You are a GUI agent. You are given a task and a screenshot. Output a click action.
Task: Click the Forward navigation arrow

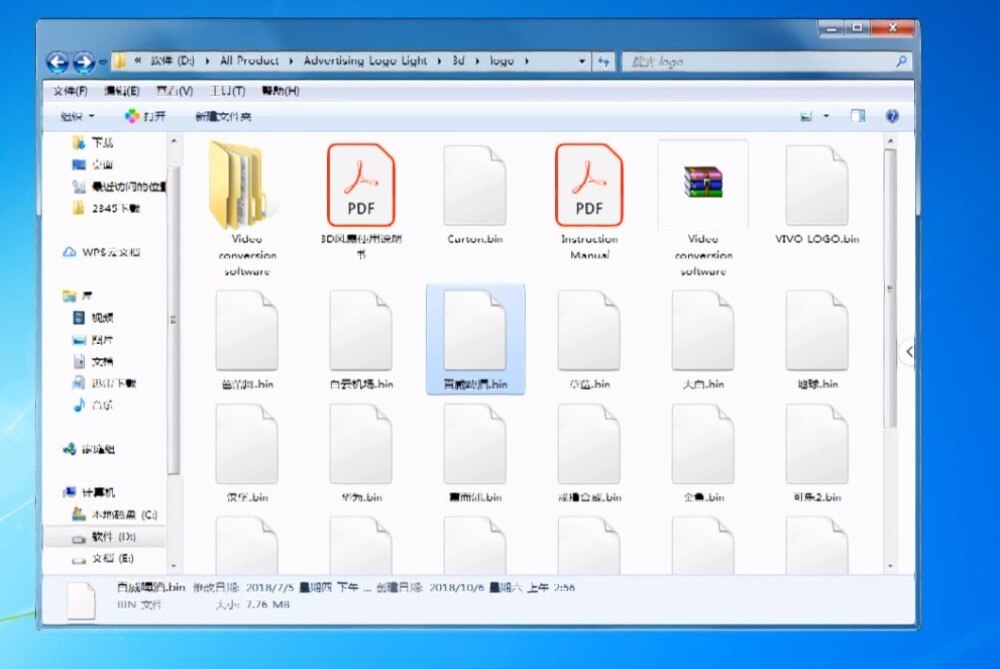tap(84, 62)
